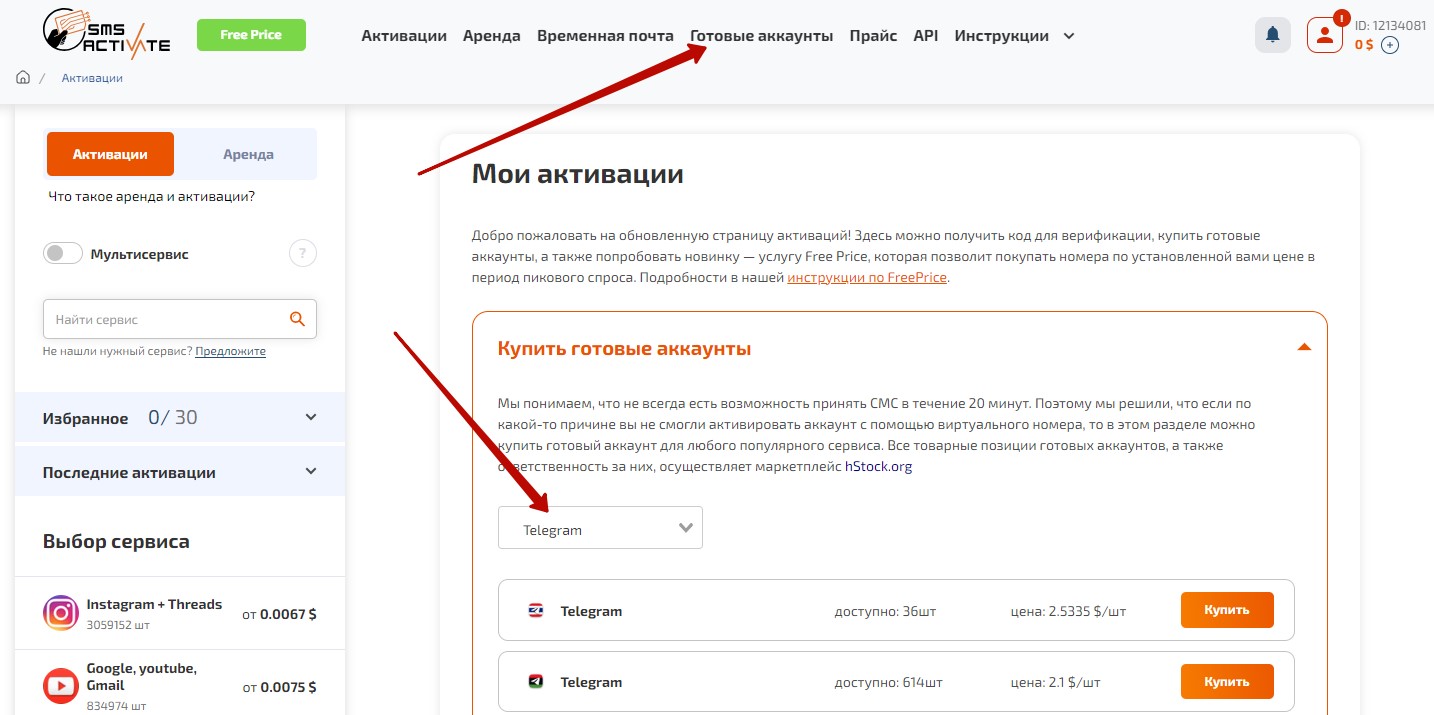The width and height of the screenshot is (1434, 715).
Task: Select the Instagram + Threads service icon
Action: tap(61, 613)
